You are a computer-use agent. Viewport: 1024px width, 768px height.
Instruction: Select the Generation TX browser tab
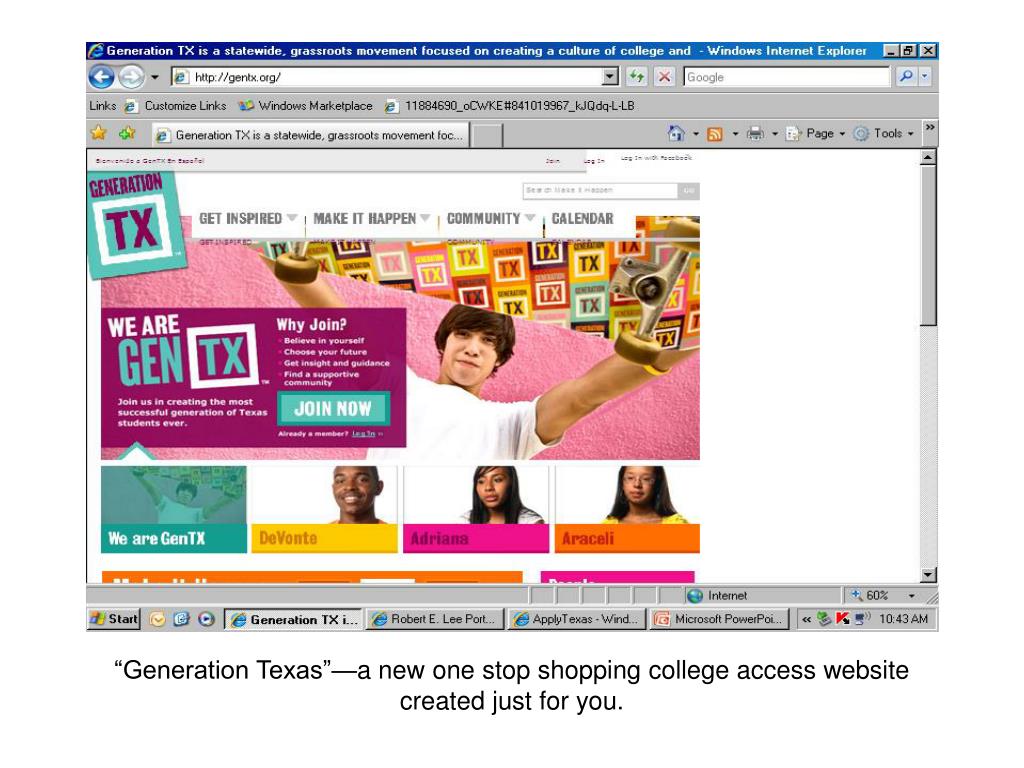310,135
